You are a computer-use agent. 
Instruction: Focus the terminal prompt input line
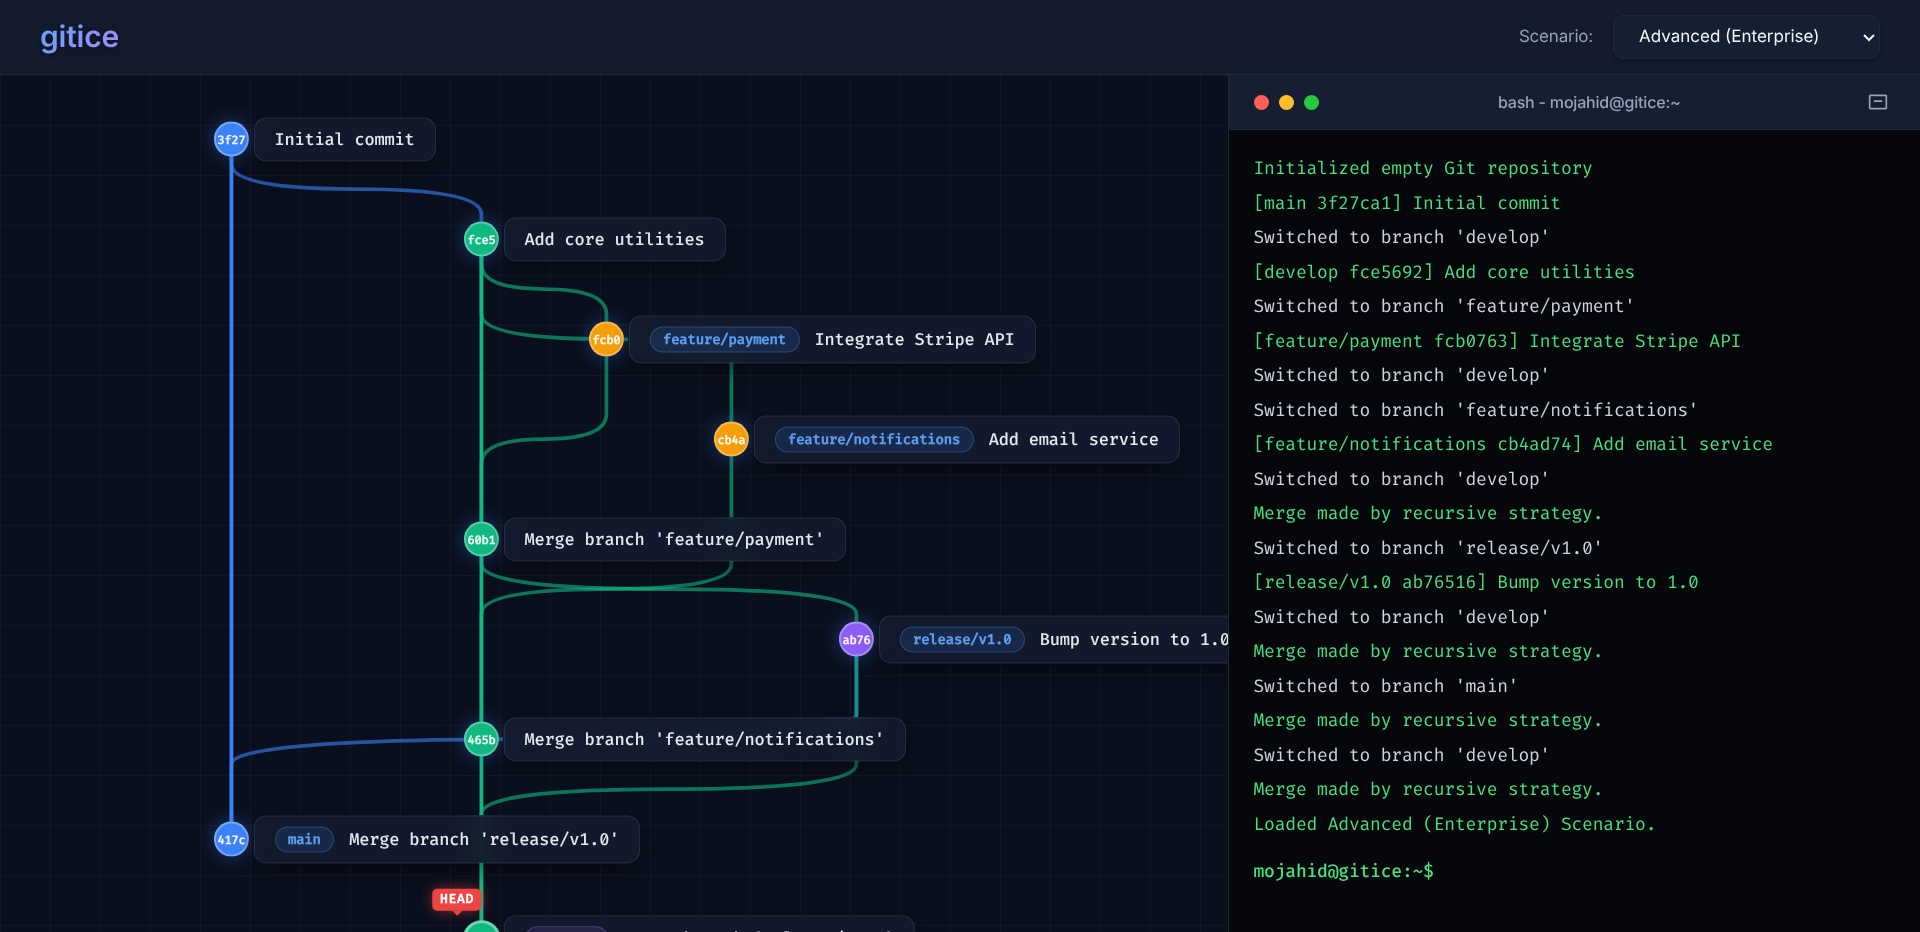[x=1574, y=871]
